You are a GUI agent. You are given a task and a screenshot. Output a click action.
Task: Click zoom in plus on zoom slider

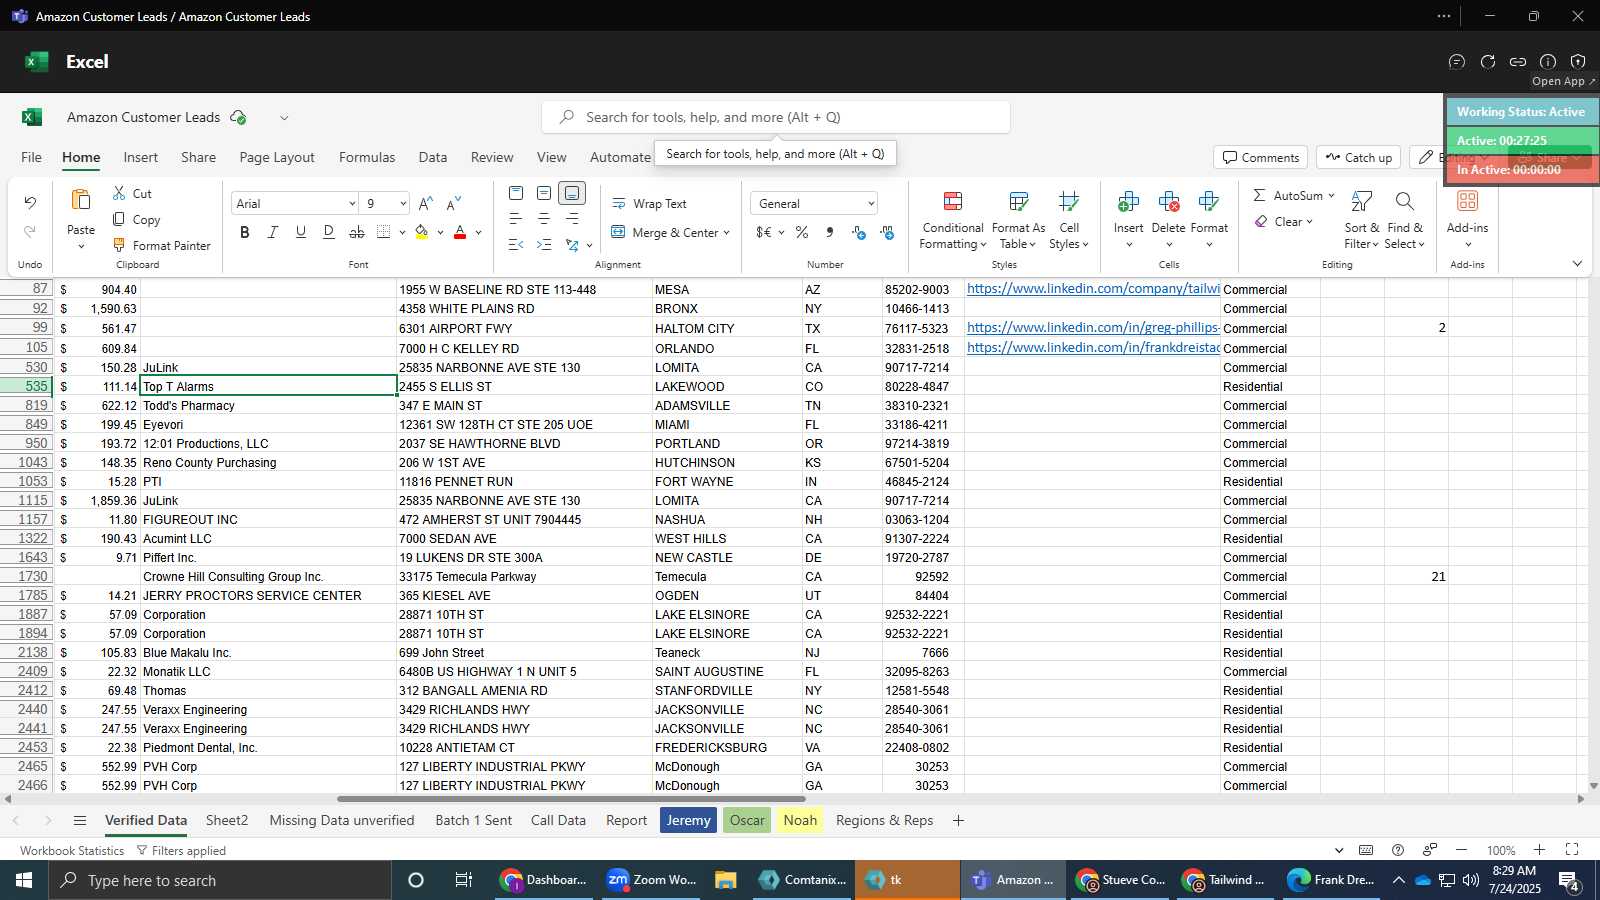[x=1540, y=850]
